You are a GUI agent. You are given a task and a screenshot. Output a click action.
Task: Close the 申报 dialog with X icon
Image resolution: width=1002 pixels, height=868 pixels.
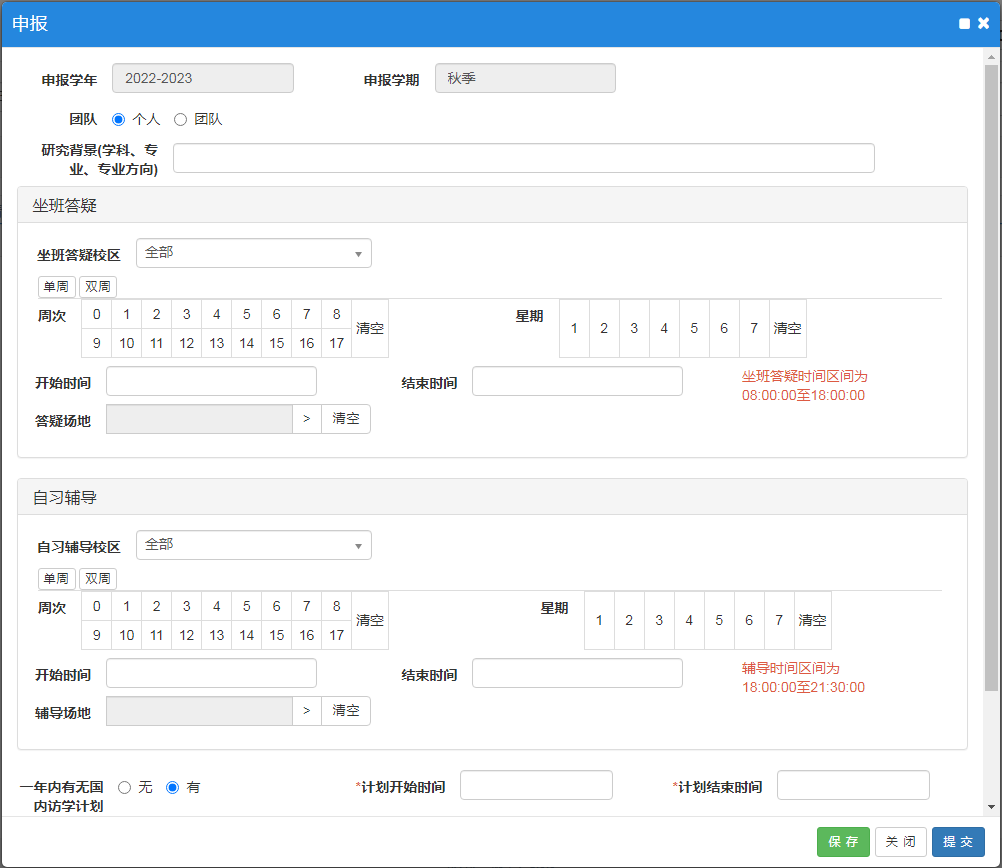[984, 24]
